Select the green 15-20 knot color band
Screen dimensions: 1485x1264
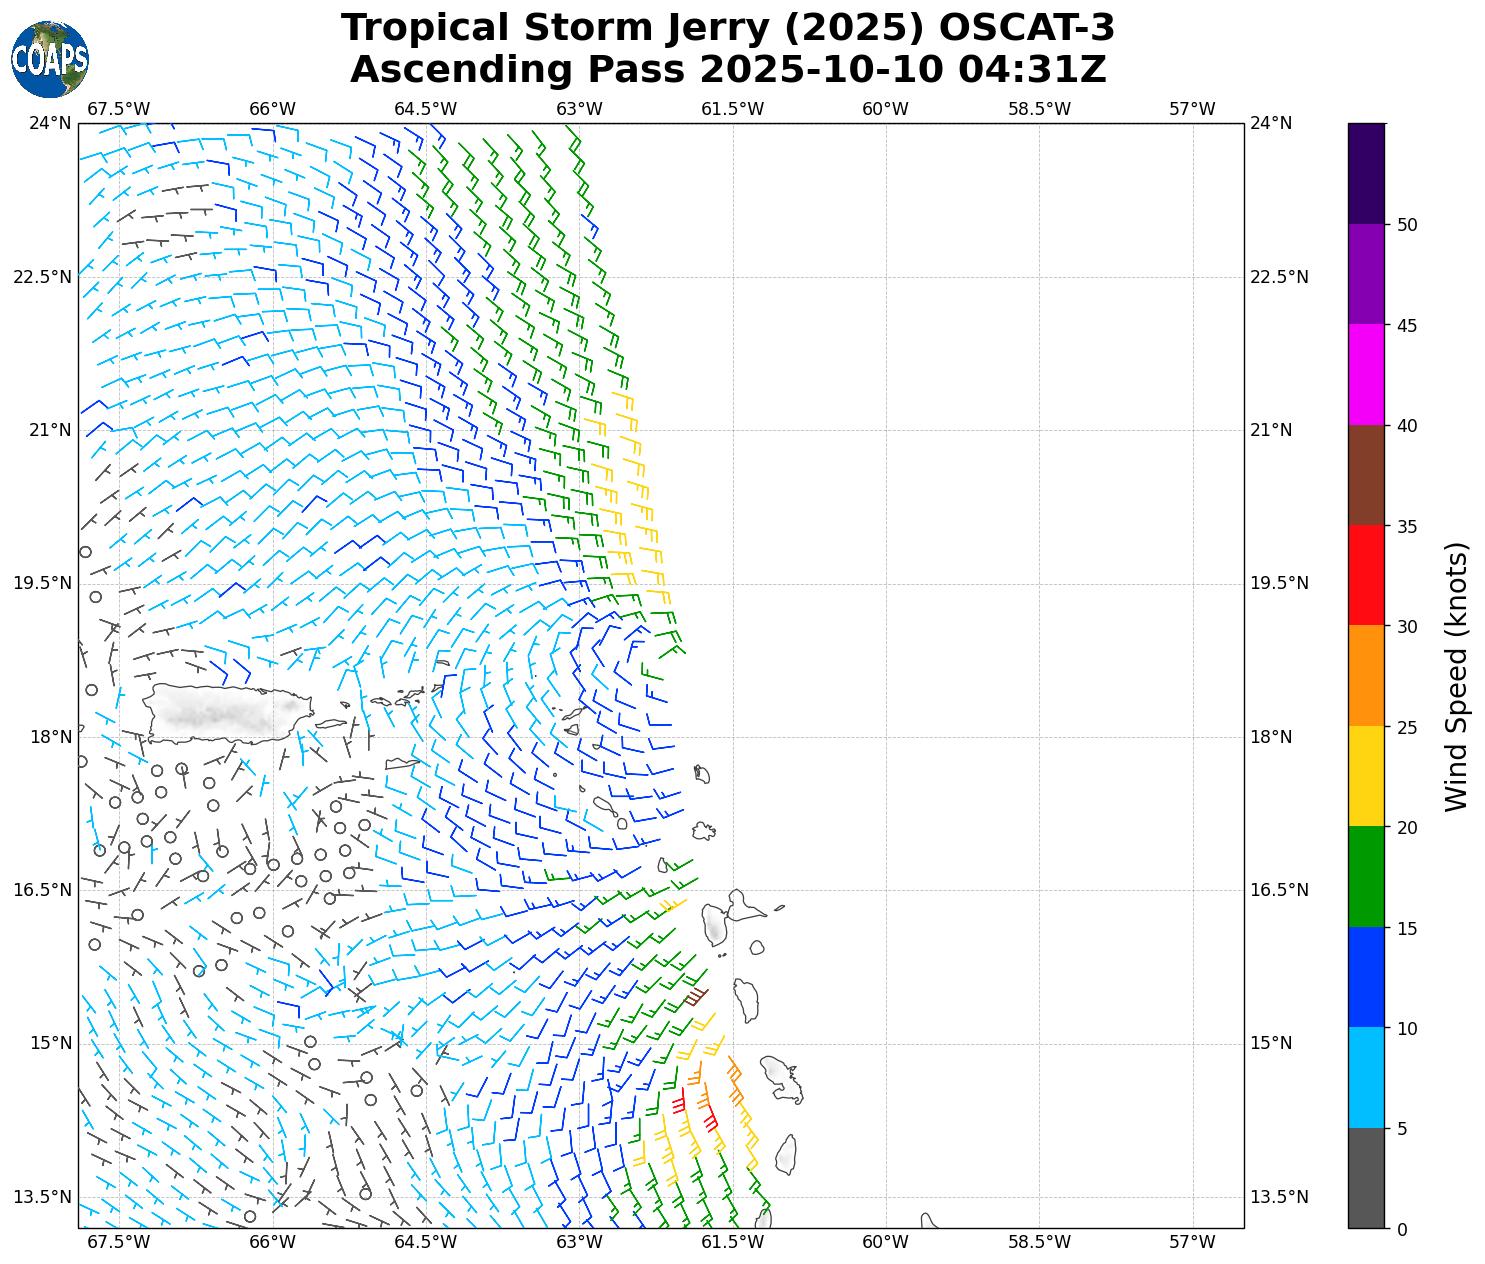(1365, 876)
